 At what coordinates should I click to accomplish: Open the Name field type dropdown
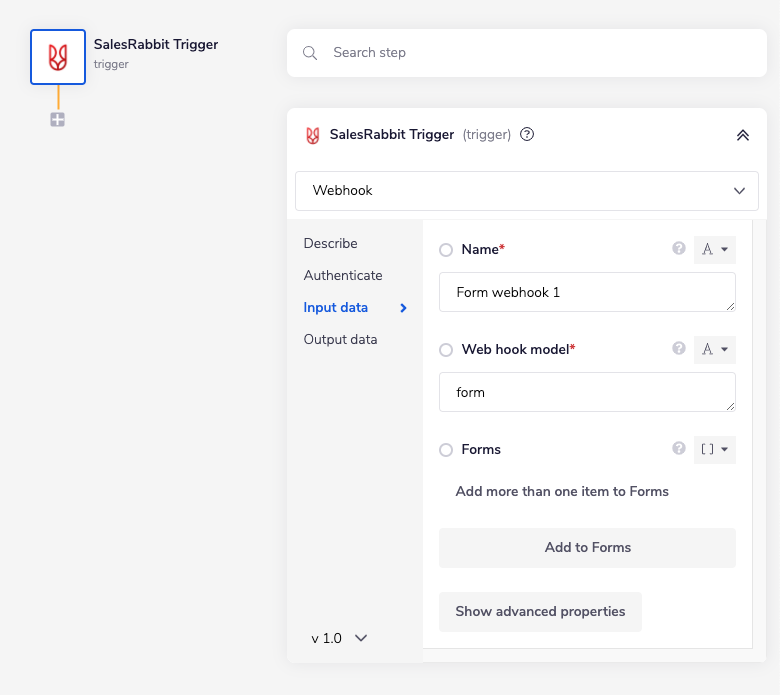coord(714,249)
